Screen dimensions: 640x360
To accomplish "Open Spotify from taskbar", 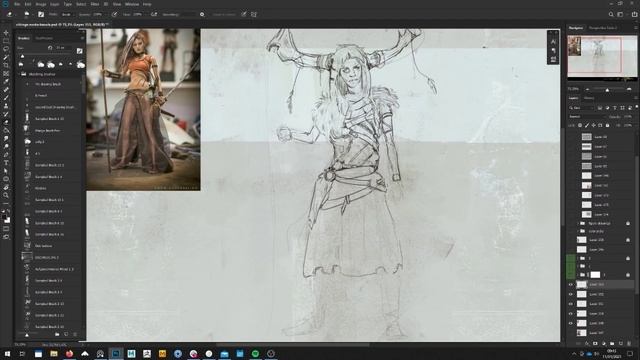I will [x=255, y=353].
